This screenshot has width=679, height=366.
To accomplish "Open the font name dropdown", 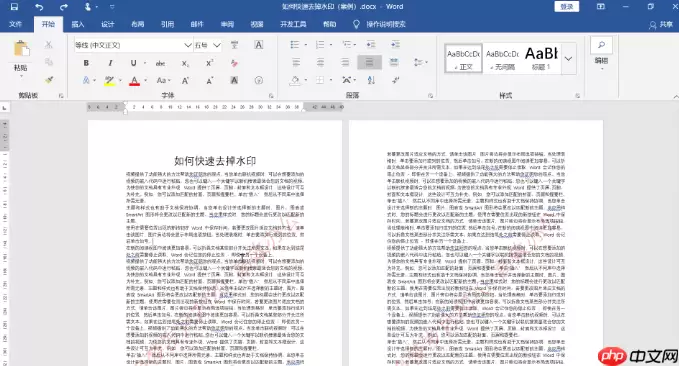I will 188,45.
